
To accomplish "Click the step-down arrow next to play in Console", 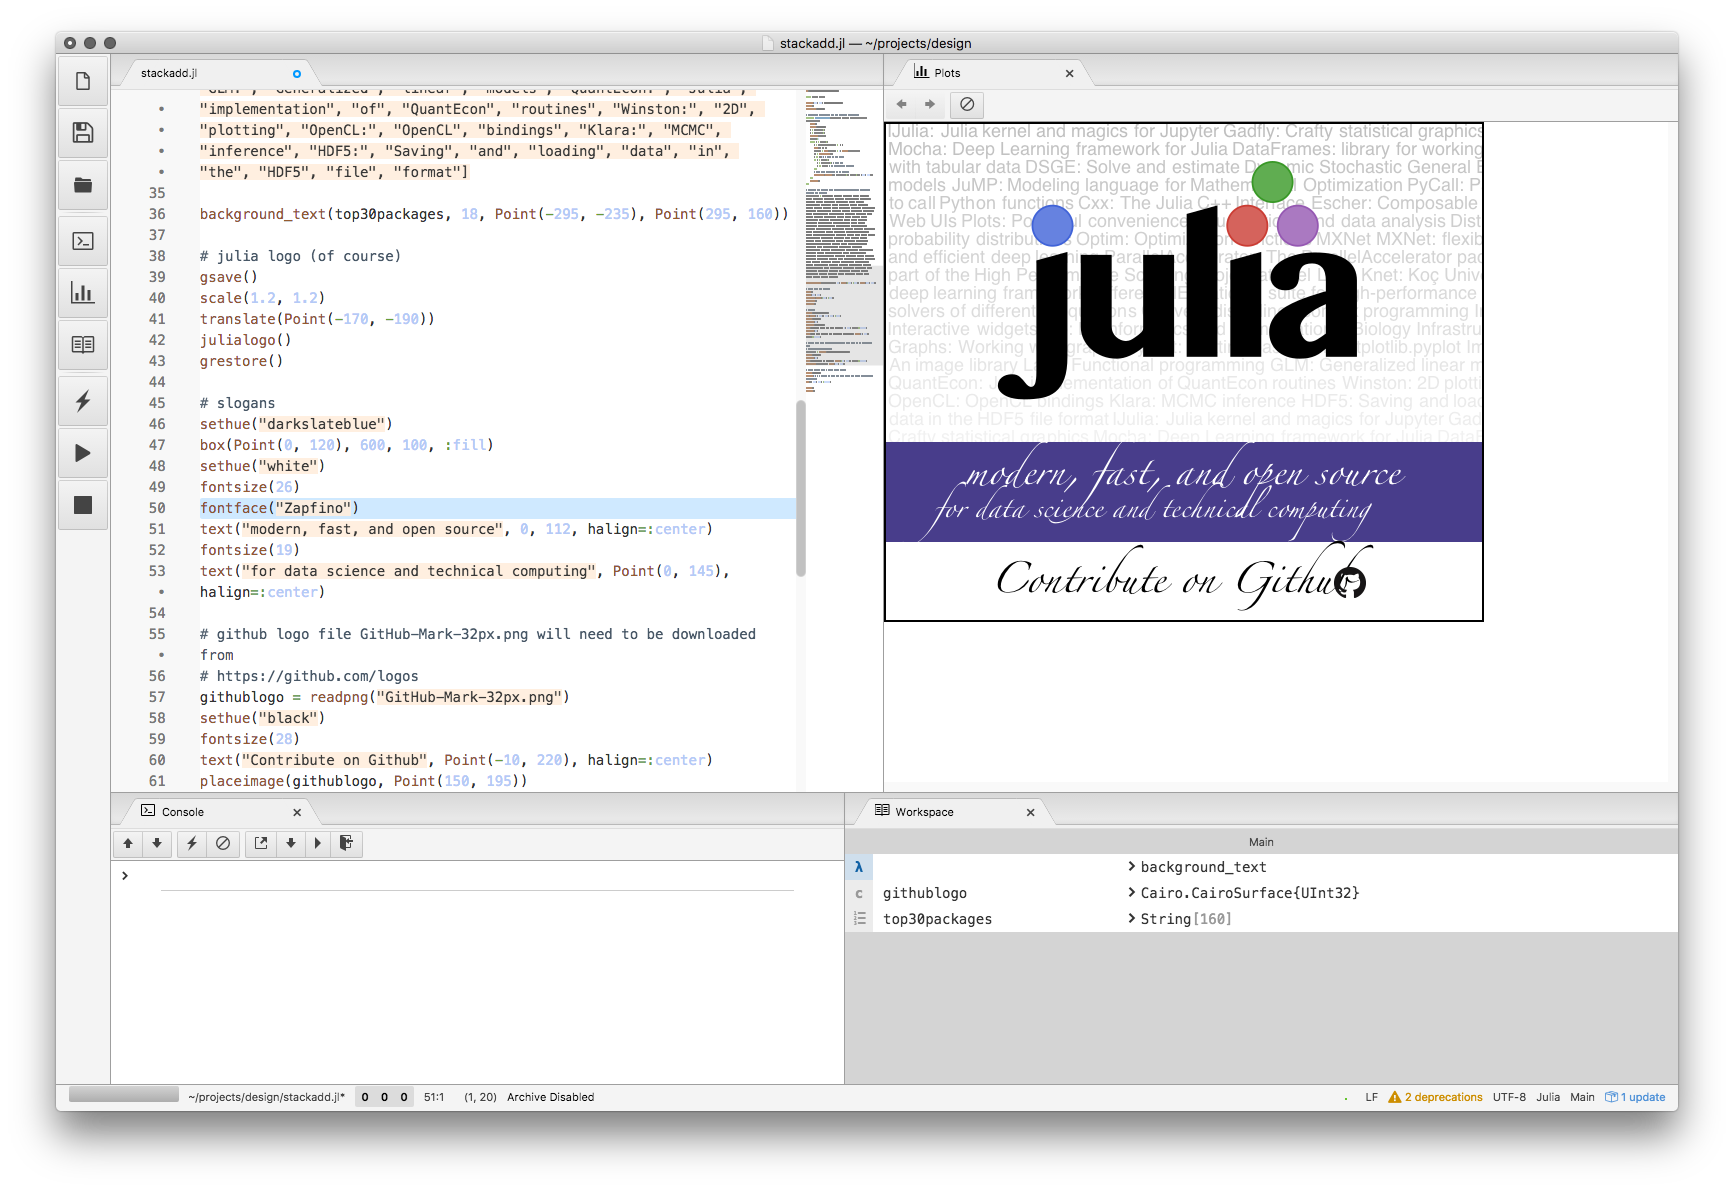I will coord(291,843).
